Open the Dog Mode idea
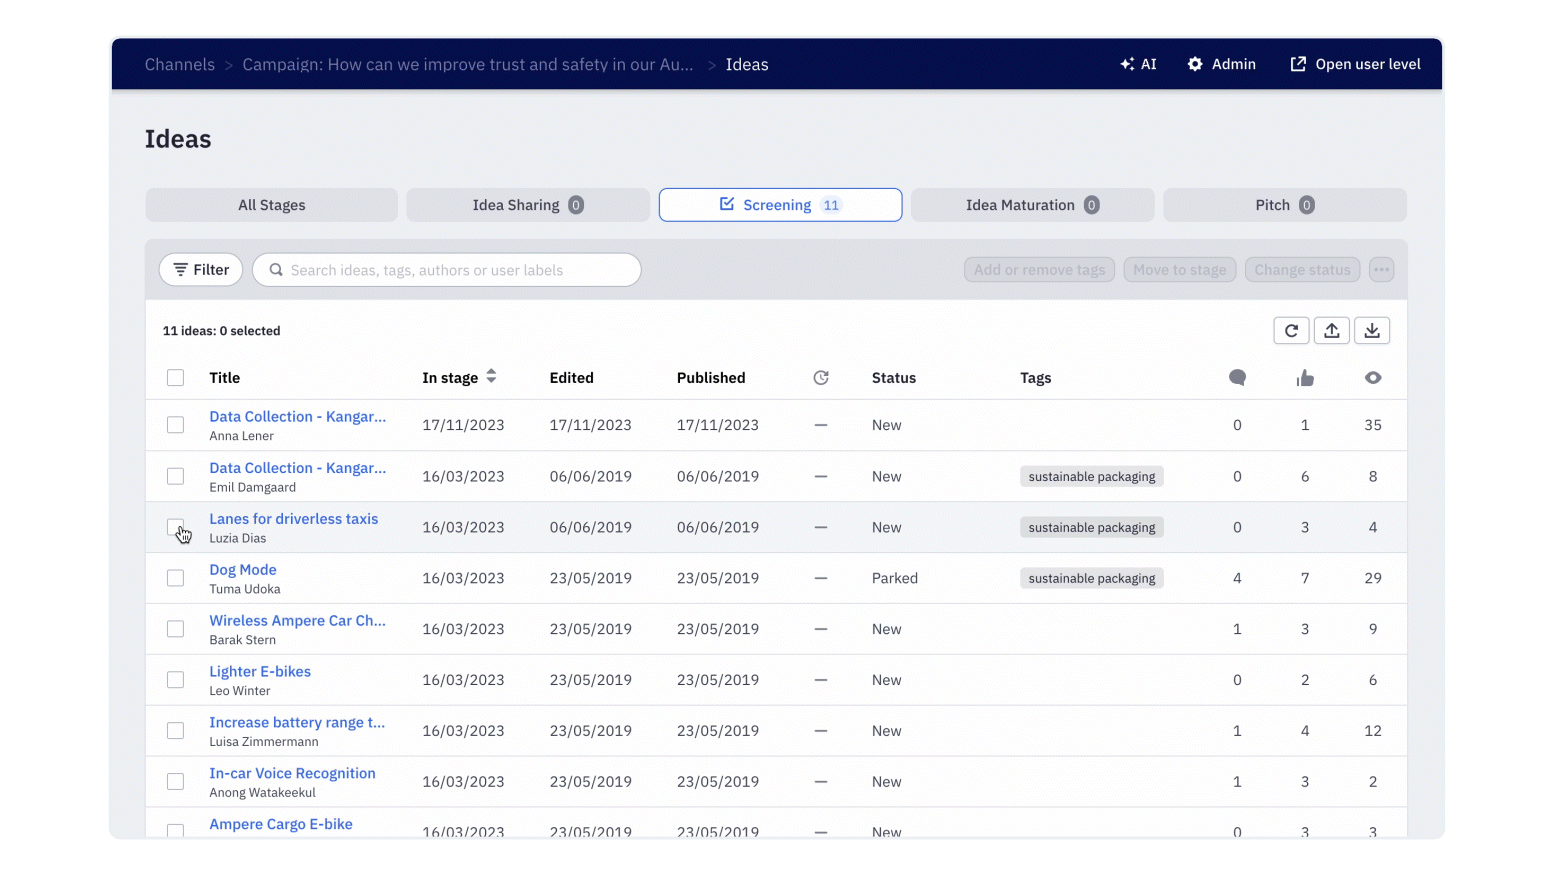Viewport: 1555px width, 875px height. tap(243, 570)
